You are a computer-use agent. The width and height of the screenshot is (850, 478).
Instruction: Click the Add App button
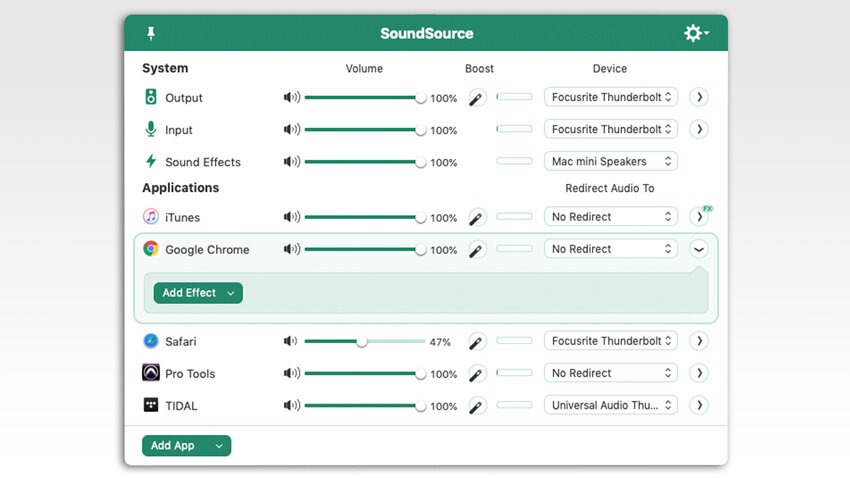pyautogui.click(x=186, y=445)
